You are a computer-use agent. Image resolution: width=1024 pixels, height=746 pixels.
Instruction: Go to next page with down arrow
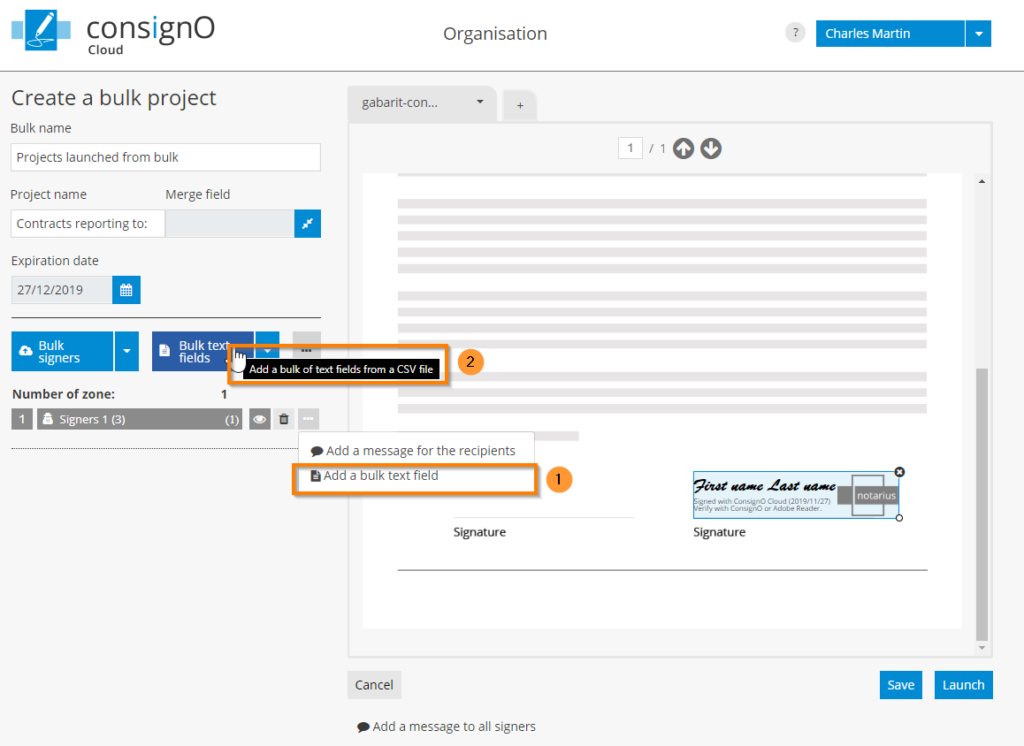[710, 149]
